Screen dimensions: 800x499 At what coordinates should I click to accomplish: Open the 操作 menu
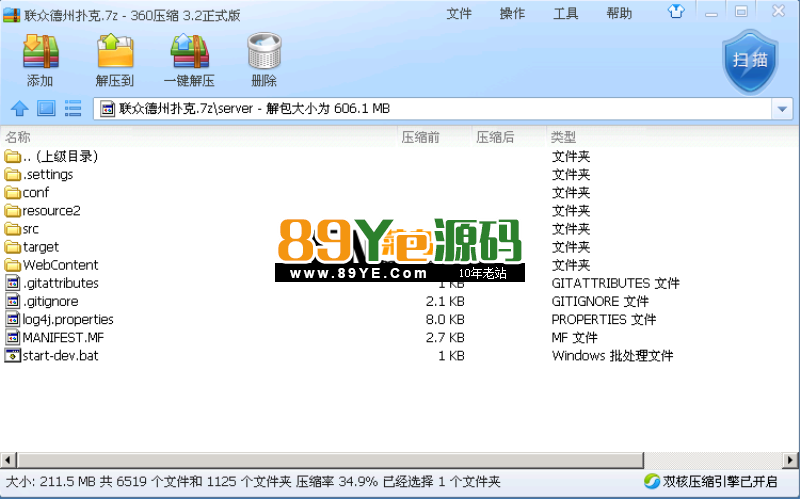[512, 14]
